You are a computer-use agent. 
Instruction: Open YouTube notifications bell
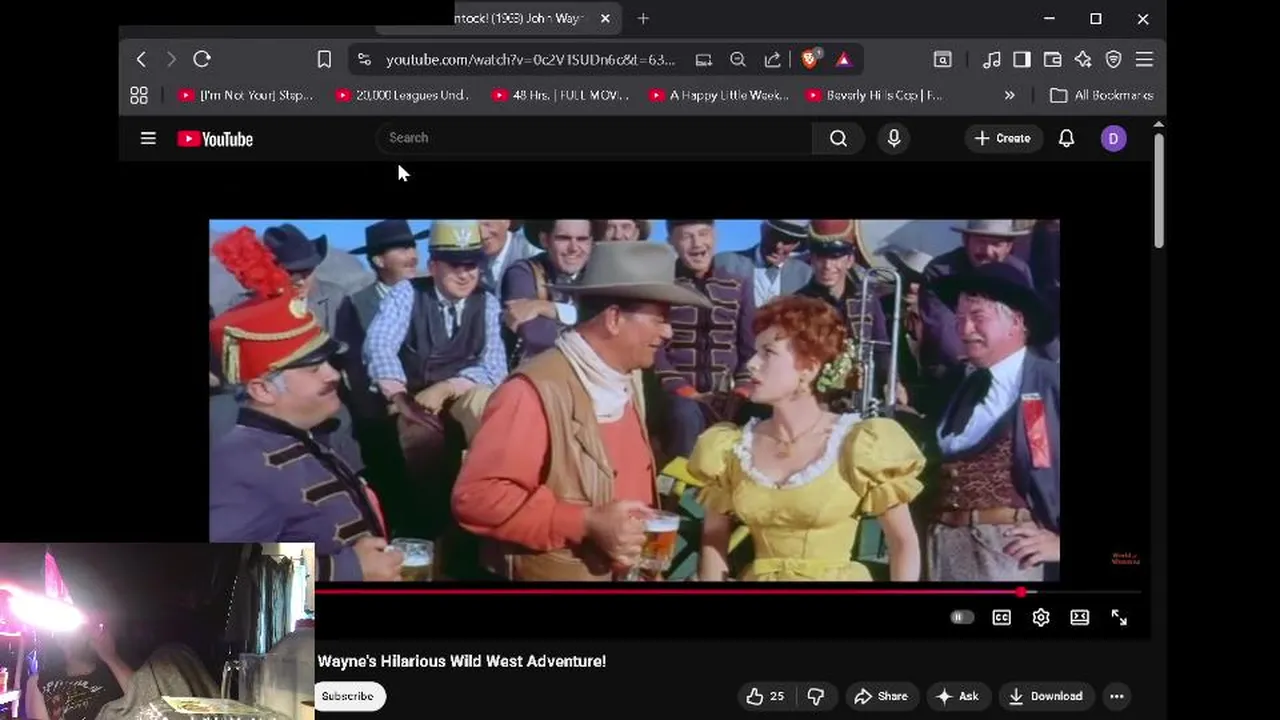1066,138
